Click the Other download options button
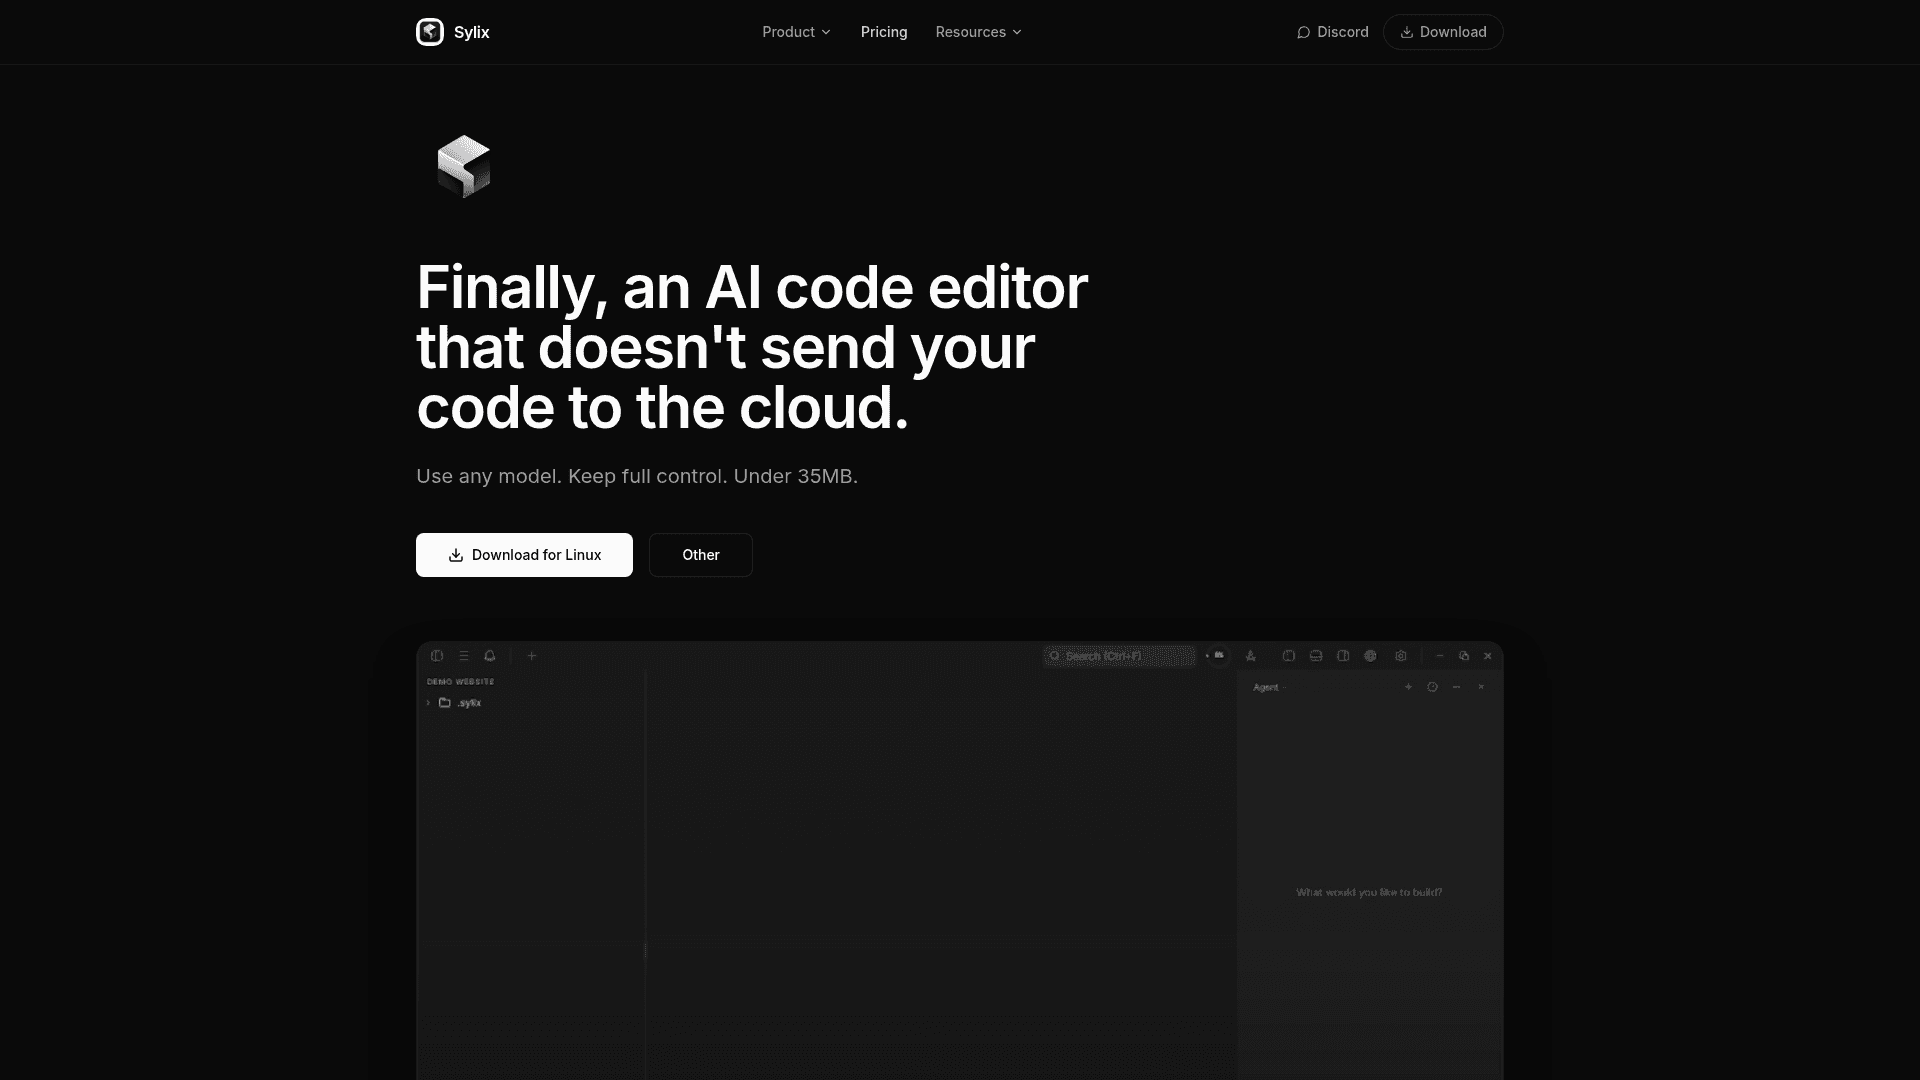This screenshot has width=1920, height=1080. pos(701,555)
